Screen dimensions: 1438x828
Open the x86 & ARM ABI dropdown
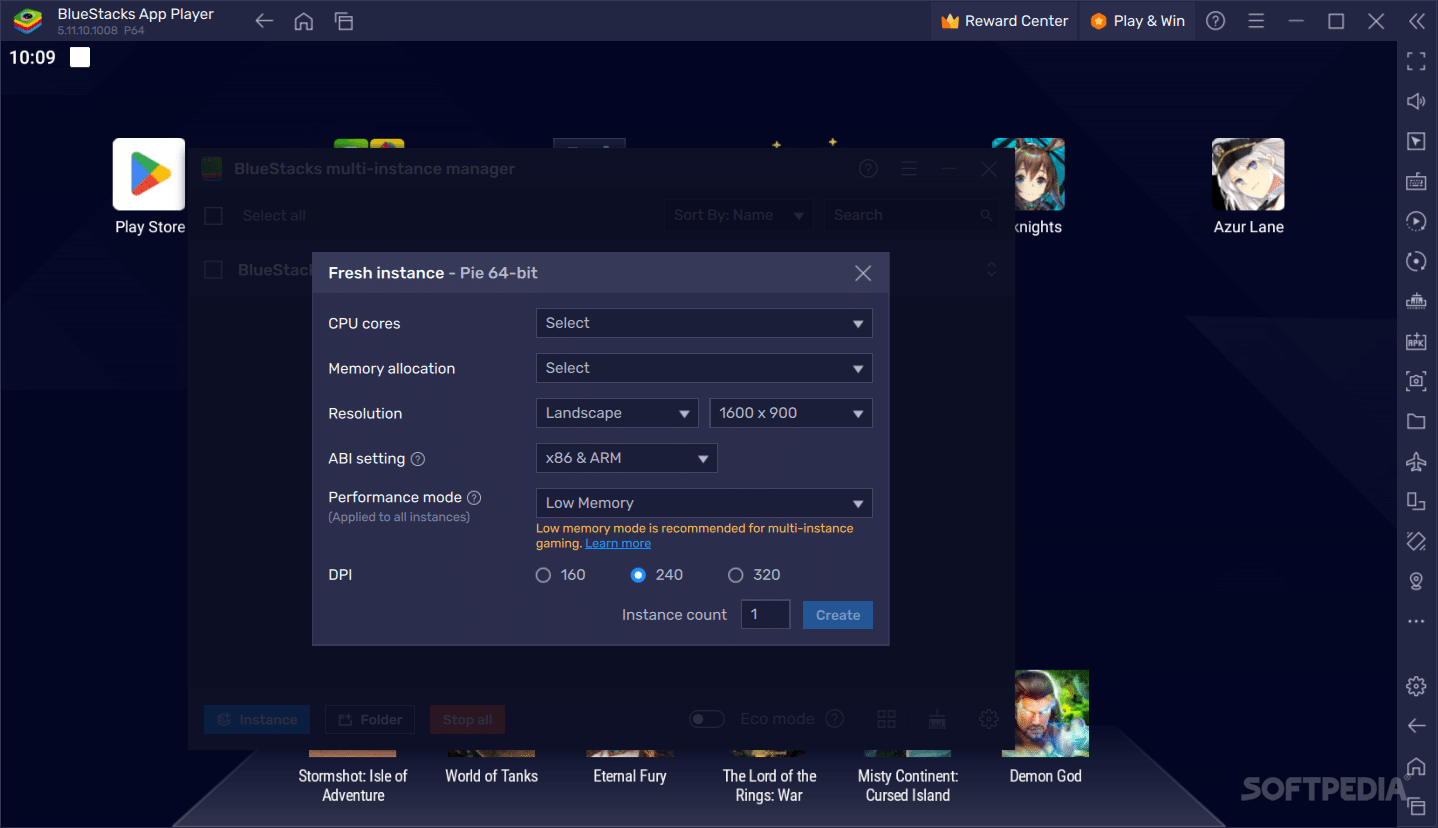[627, 458]
